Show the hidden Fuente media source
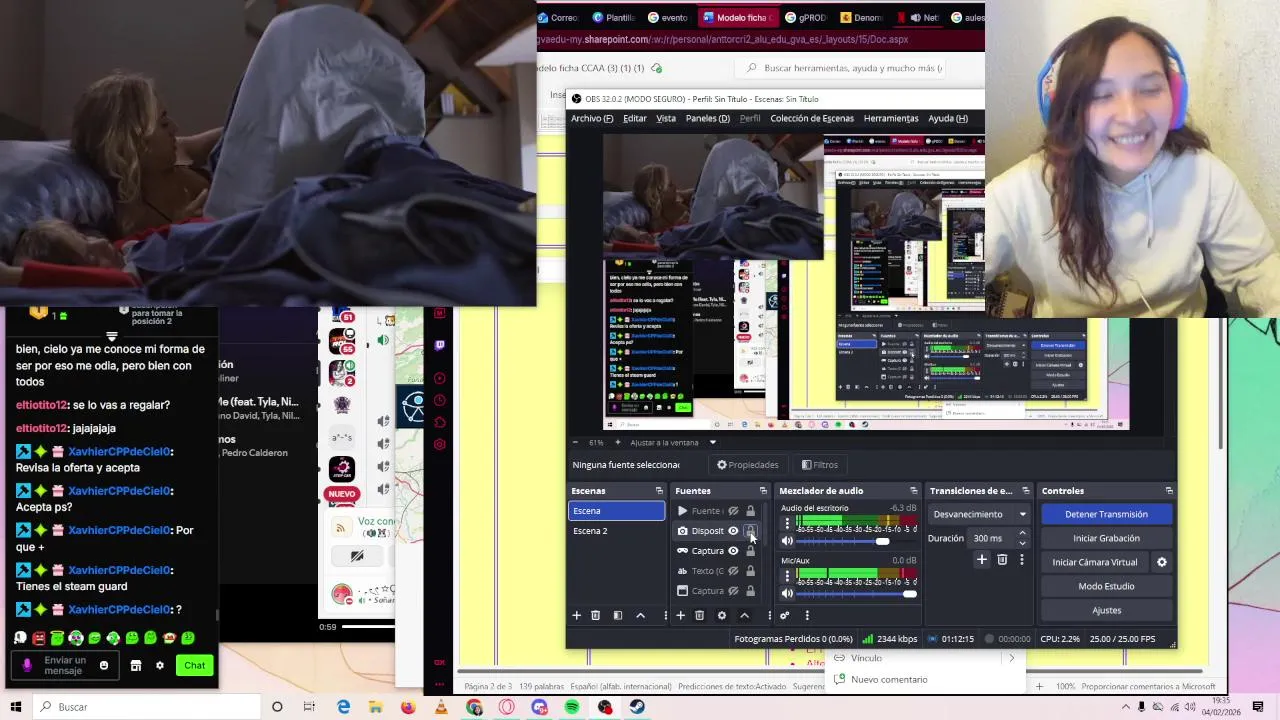The width and height of the screenshot is (1280, 720). tap(733, 511)
